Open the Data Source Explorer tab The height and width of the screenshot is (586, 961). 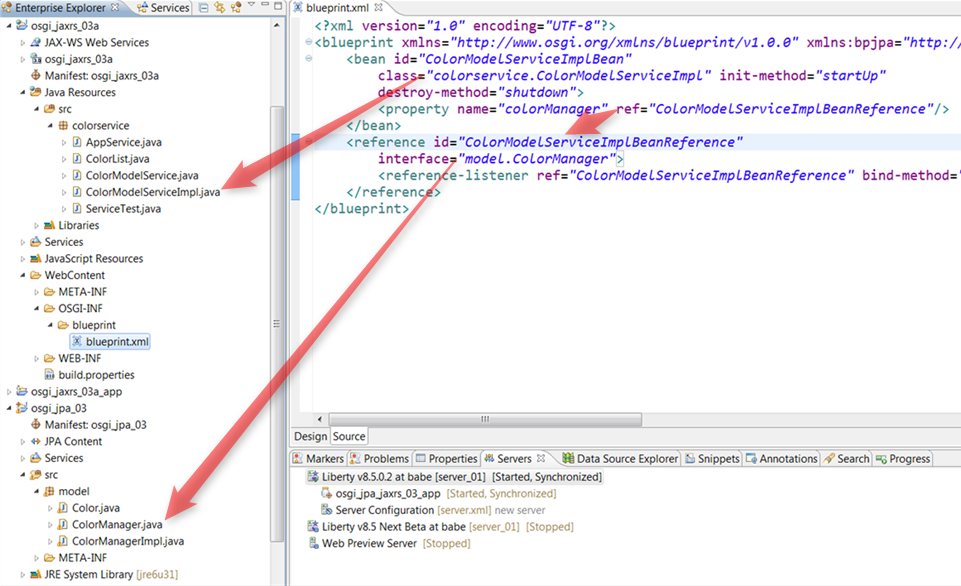point(620,459)
